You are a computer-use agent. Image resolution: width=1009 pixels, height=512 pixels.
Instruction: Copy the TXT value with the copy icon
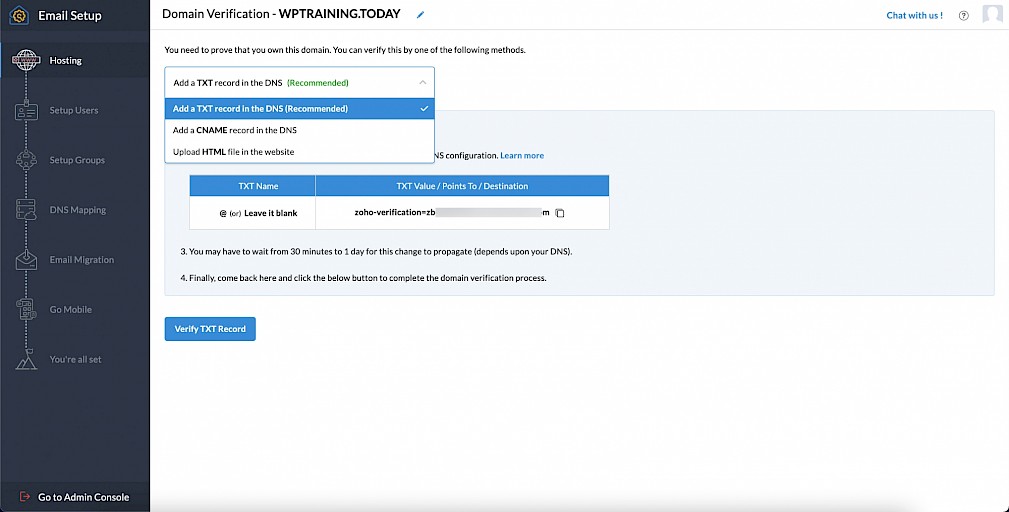click(x=560, y=213)
